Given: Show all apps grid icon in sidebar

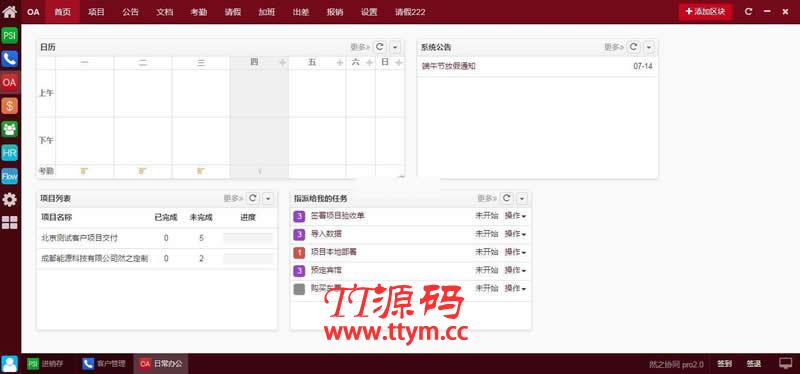Looking at the screenshot, I should point(10,222).
